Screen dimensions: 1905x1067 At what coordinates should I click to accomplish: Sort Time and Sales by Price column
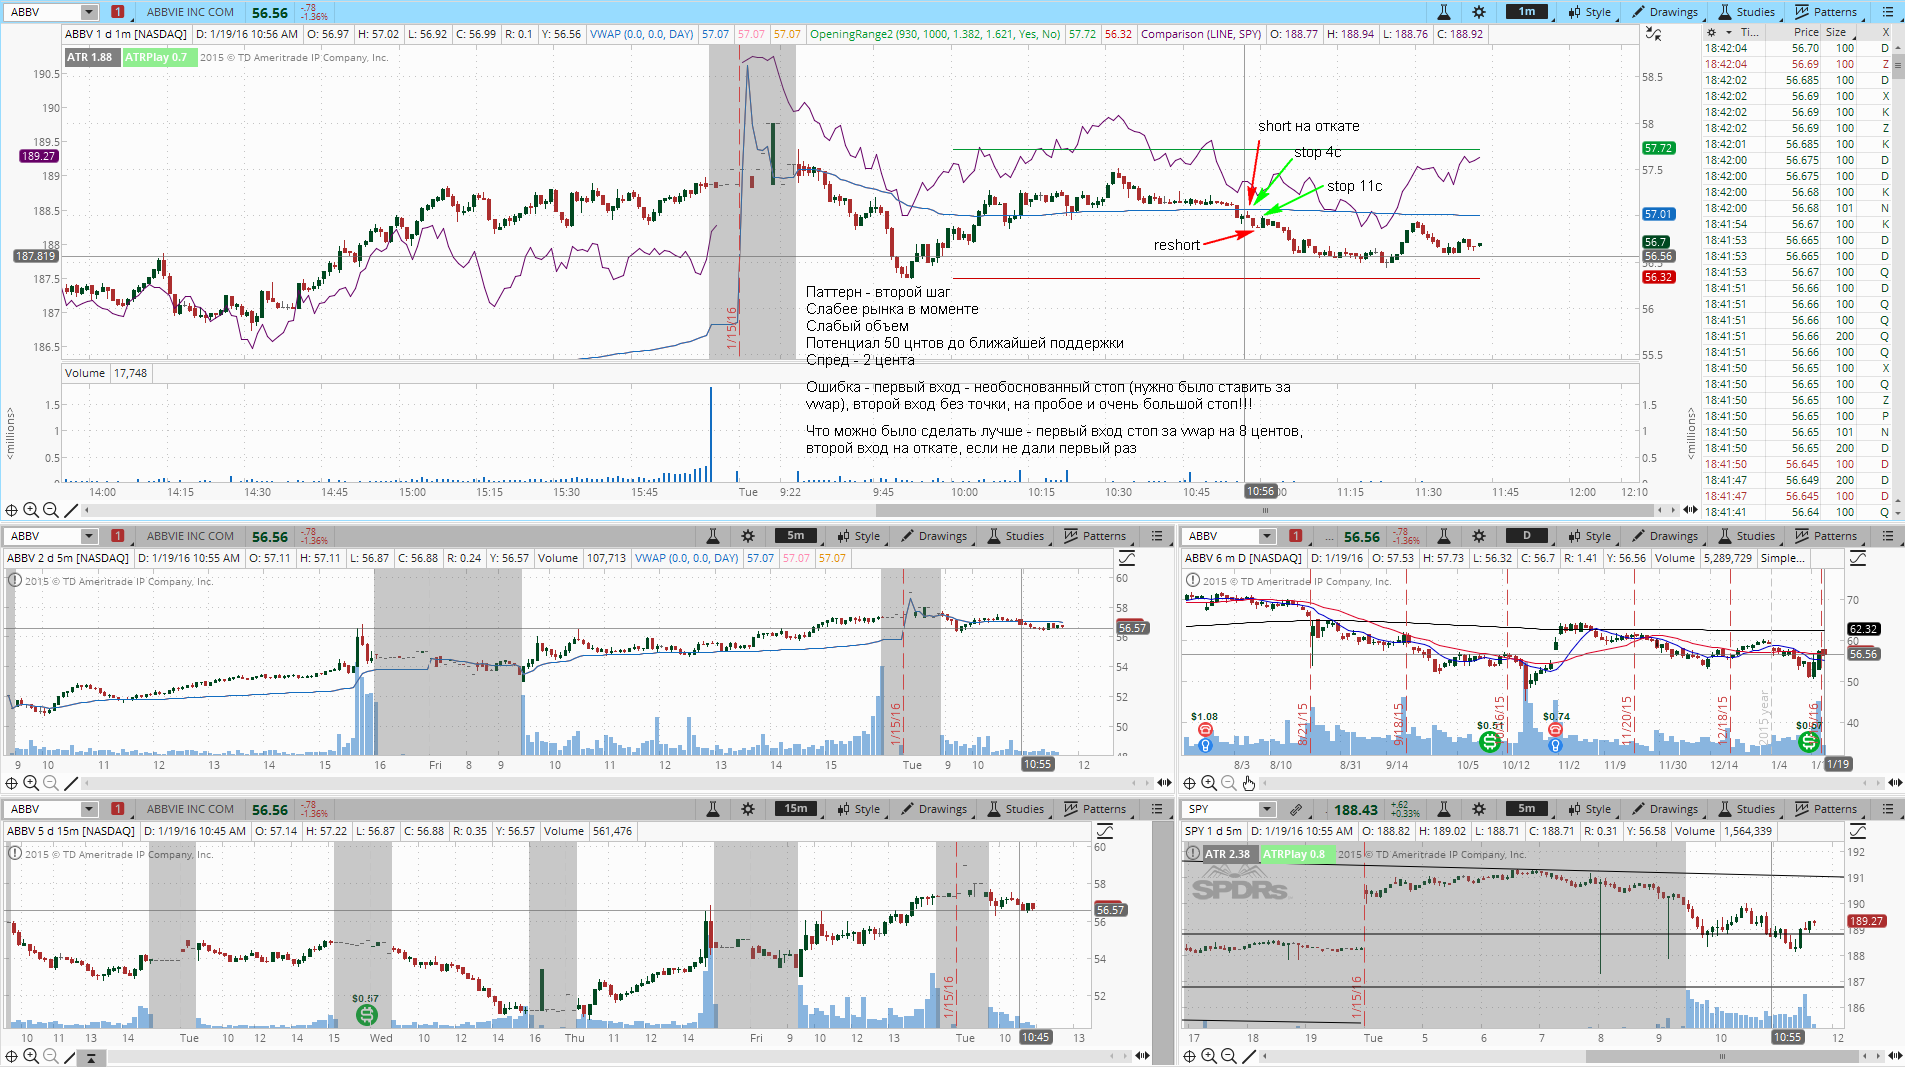1805,32
